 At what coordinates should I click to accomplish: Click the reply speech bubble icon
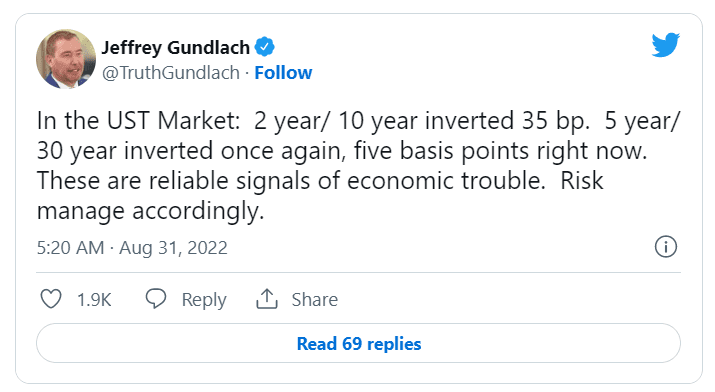[x=155, y=299]
